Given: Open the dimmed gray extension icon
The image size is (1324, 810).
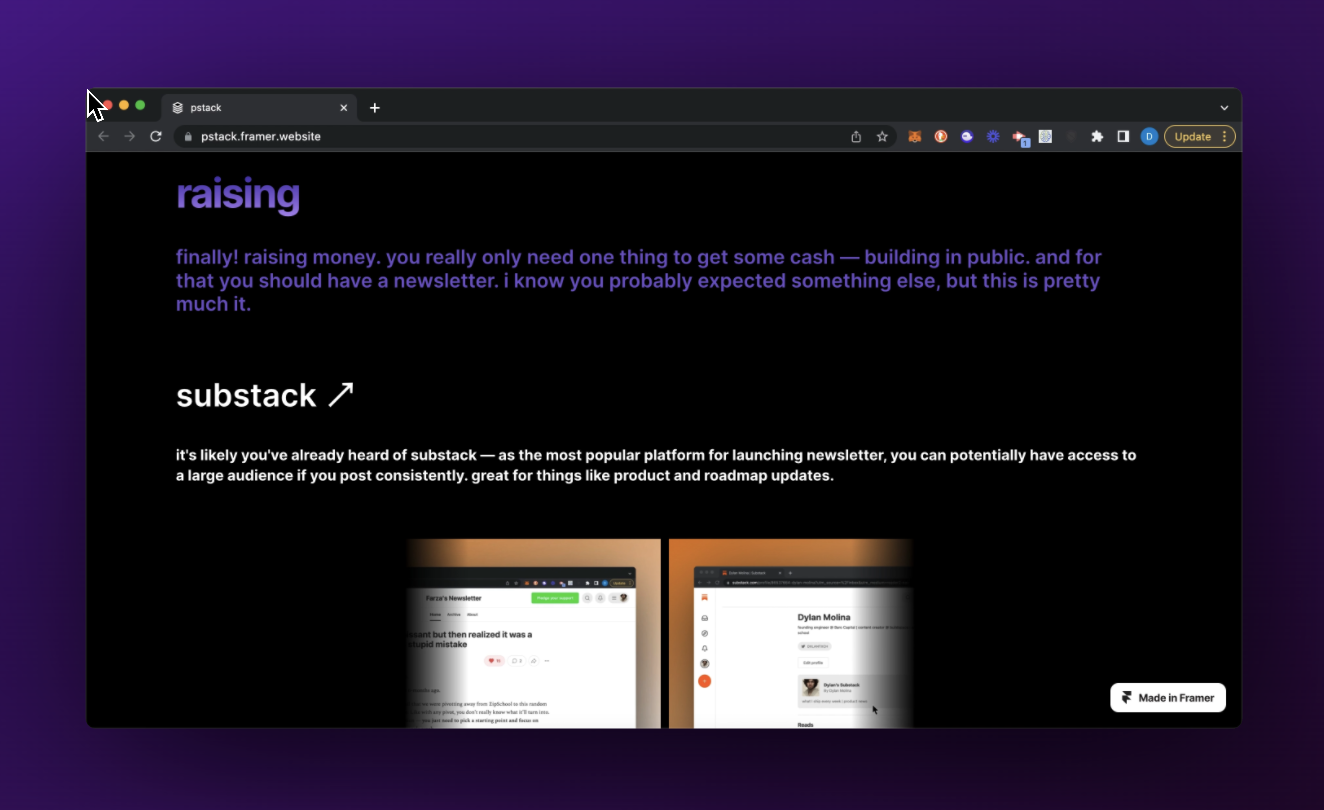Looking at the screenshot, I should click(1071, 137).
